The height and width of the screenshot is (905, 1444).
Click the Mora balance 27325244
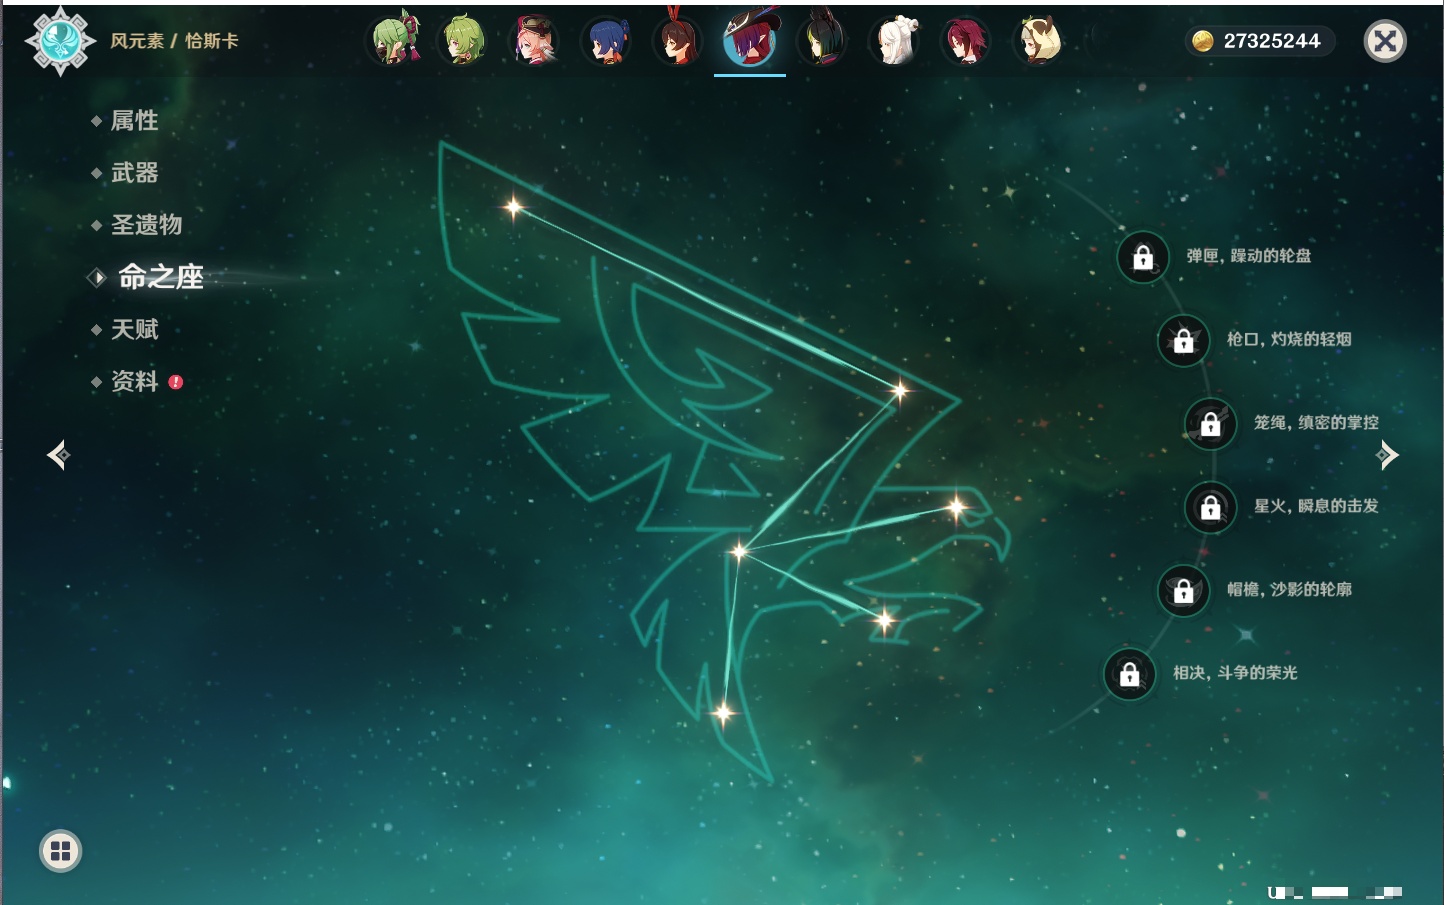(x=1272, y=41)
